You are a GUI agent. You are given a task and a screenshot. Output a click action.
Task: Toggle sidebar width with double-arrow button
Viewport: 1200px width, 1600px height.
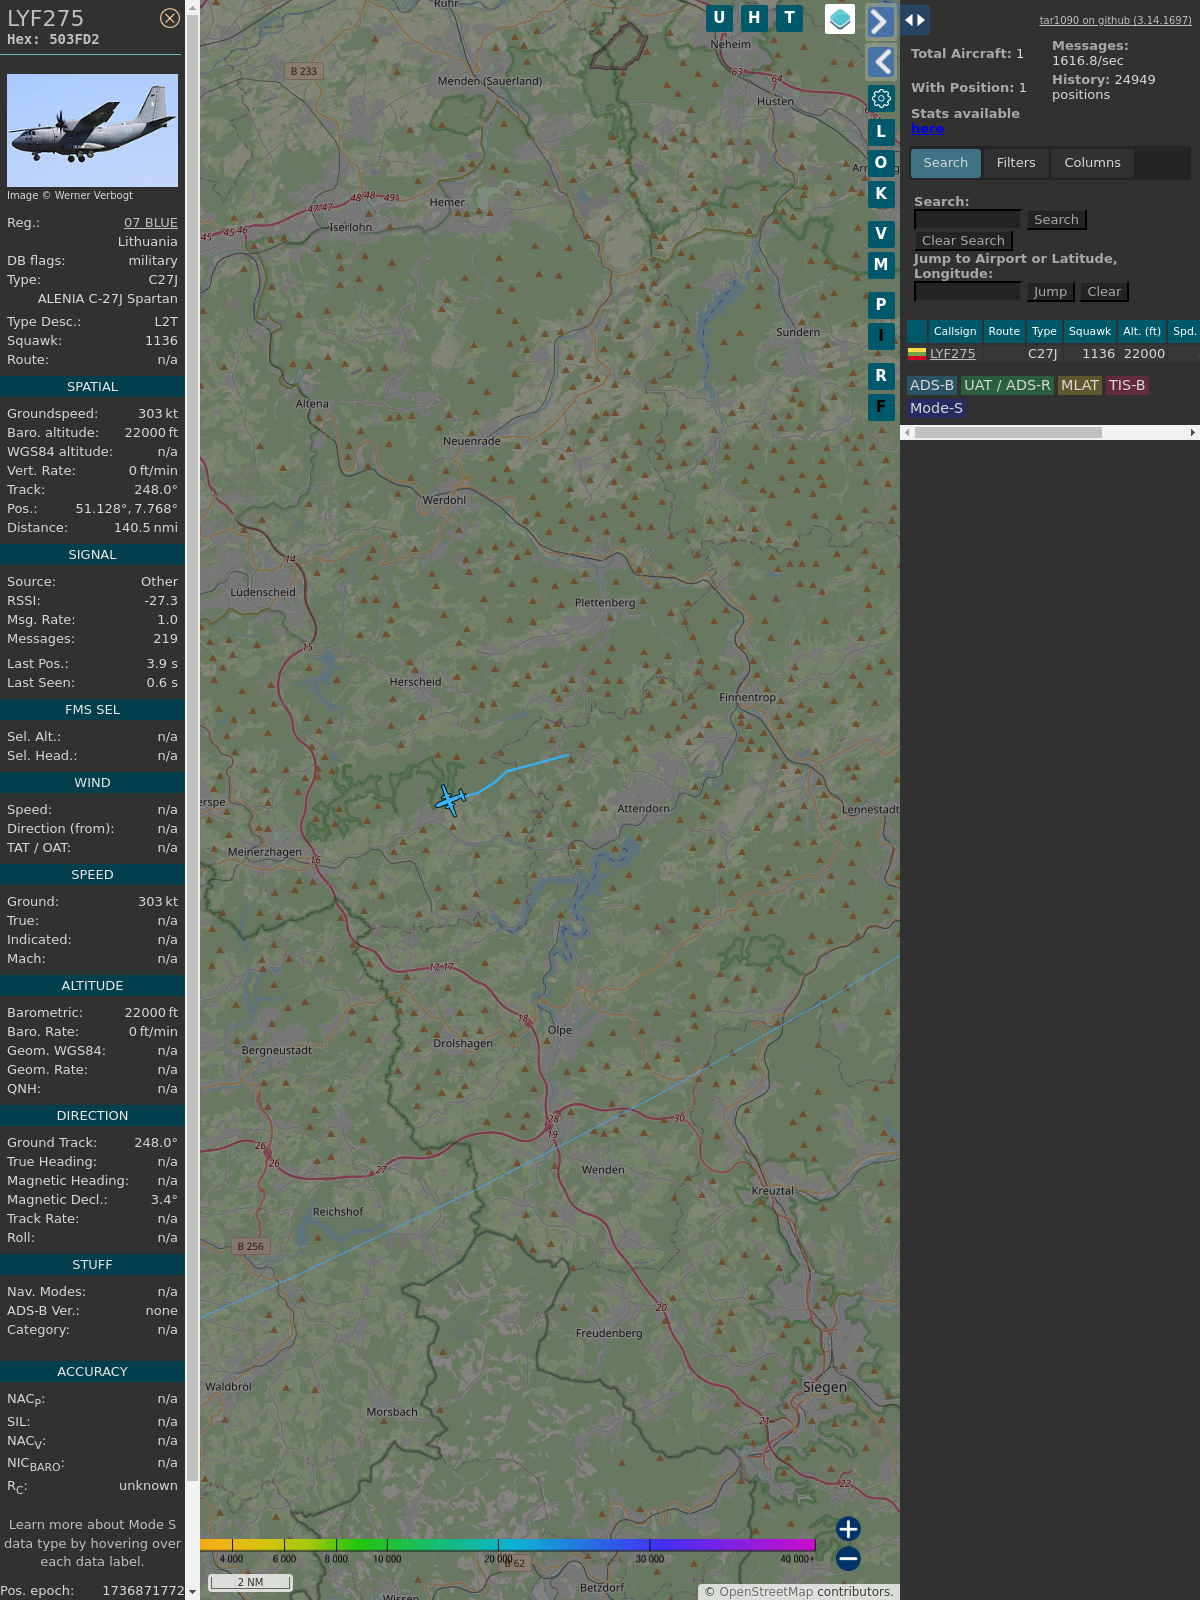(915, 20)
